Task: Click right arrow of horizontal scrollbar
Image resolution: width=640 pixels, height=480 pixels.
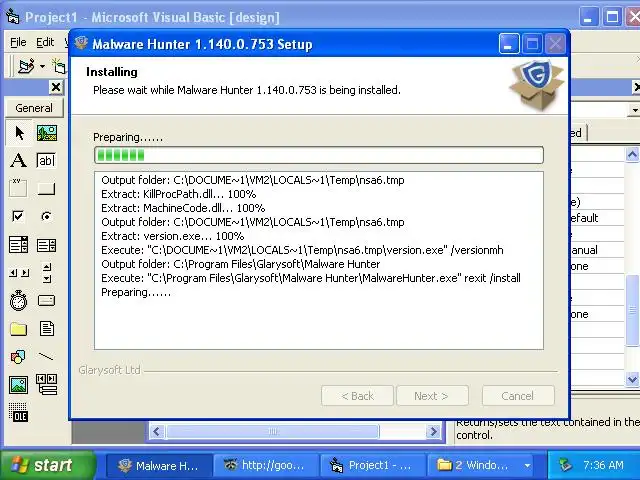Action: pyautogui.click(x=433, y=431)
